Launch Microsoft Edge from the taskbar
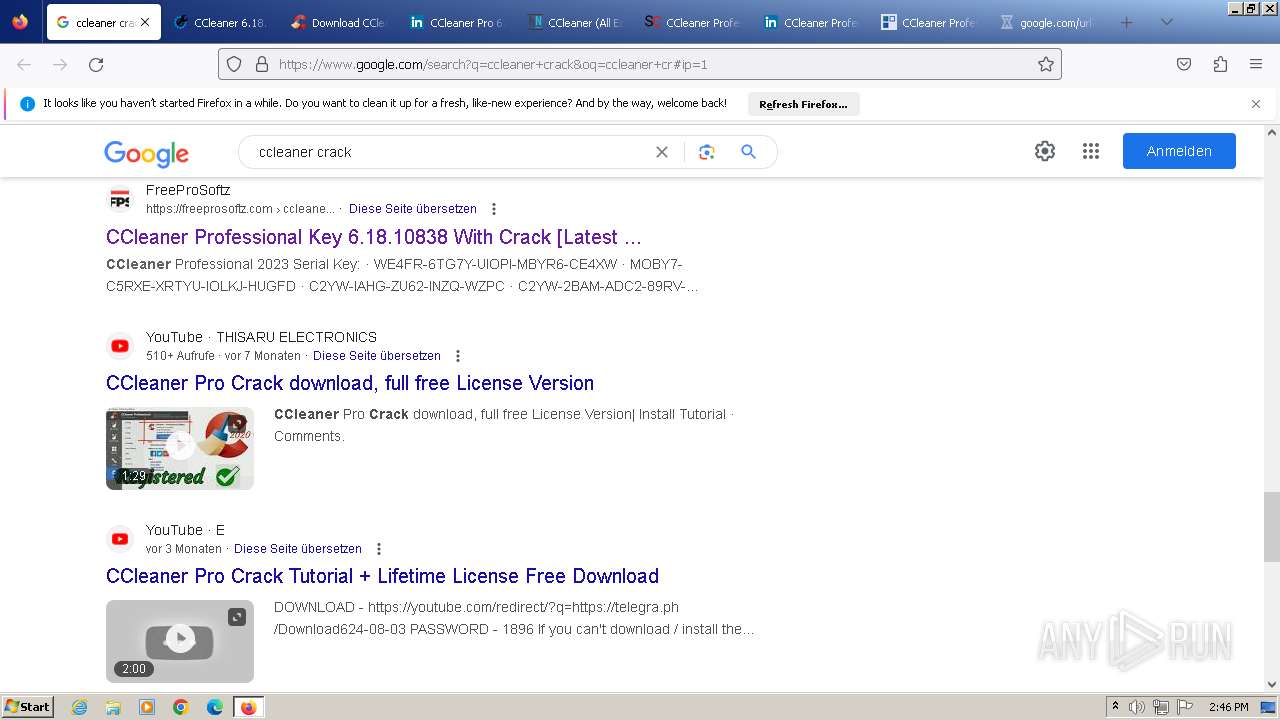Screen dimensions: 1280x720 pos(215,707)
